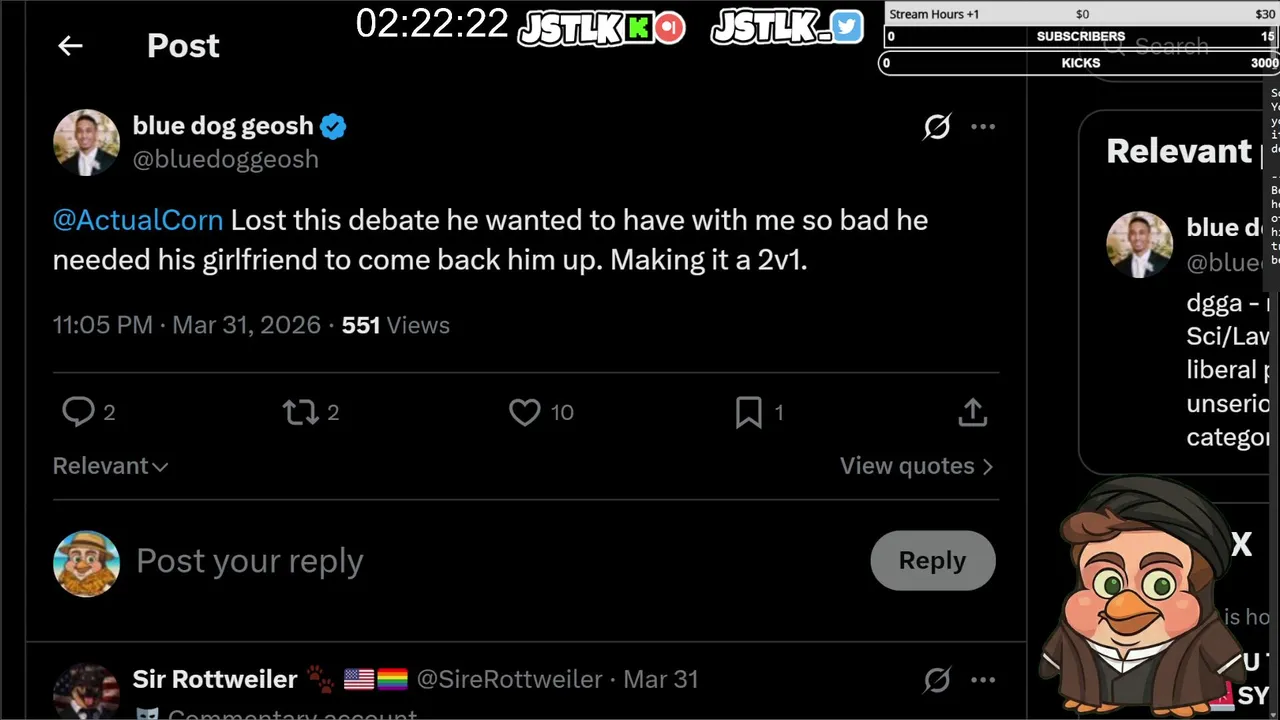Click the reply comment icon
The image size is (1280, 720).
79,412
